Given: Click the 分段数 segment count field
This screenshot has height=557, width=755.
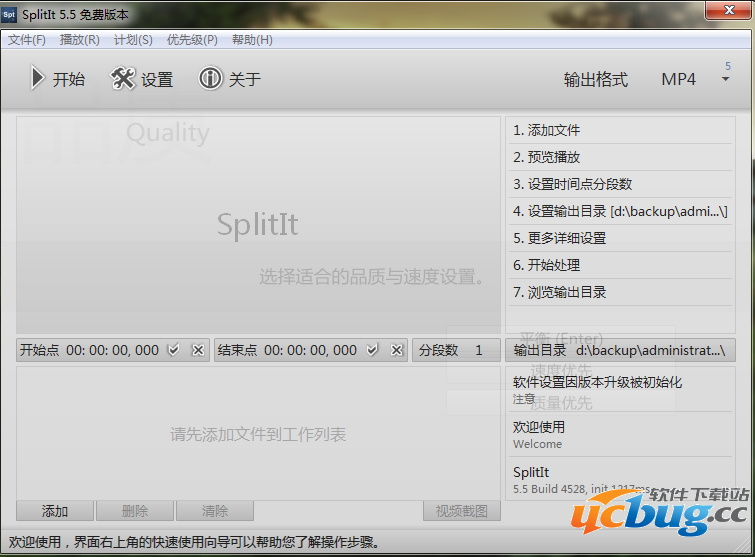Looking at the screenshot, I should [x=457, y=350].
